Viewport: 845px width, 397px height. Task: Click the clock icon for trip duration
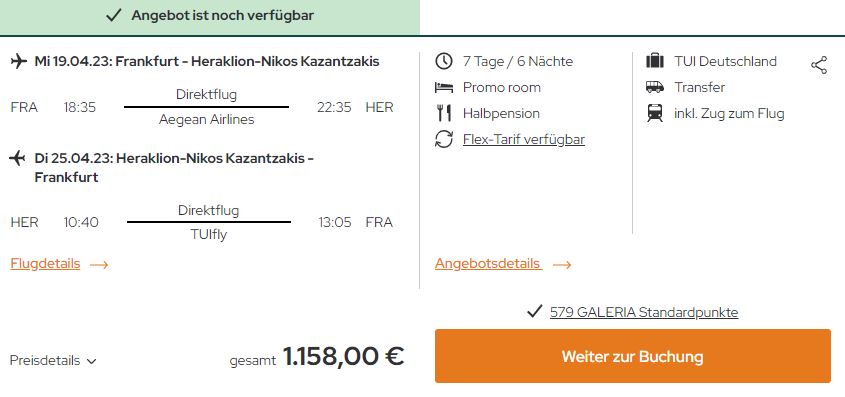coord(444,61)
